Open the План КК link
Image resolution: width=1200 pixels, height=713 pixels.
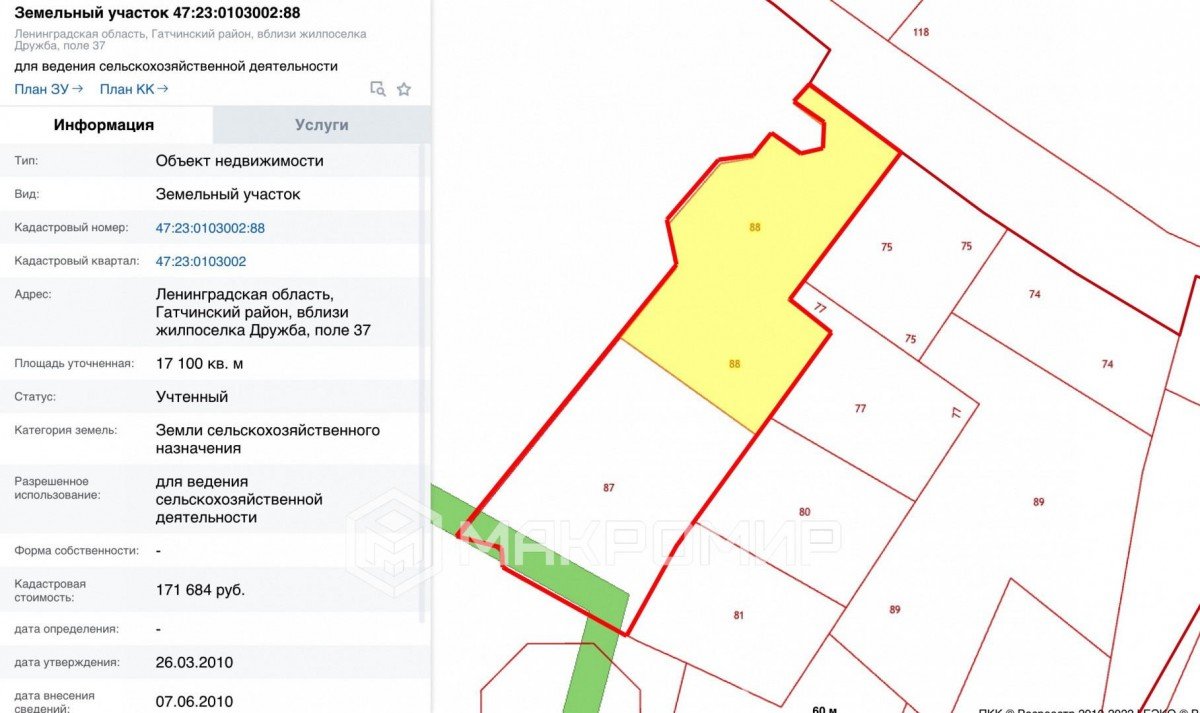point(133,89)
